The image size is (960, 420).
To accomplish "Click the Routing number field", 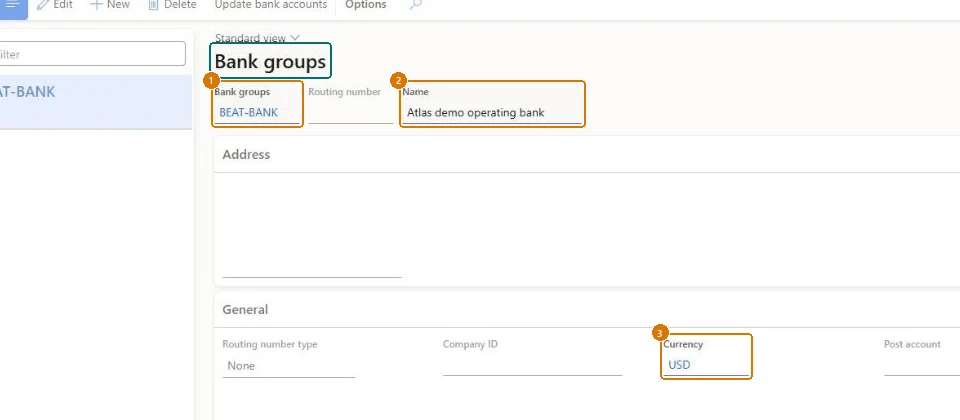I will (x=351, y=113).
